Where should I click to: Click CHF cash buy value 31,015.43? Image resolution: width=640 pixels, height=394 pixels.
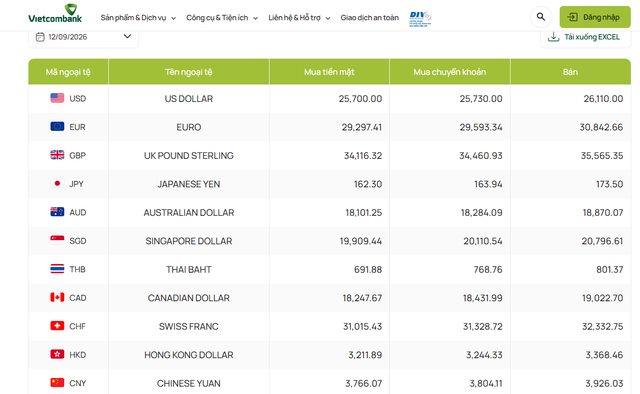click(362, 327)
